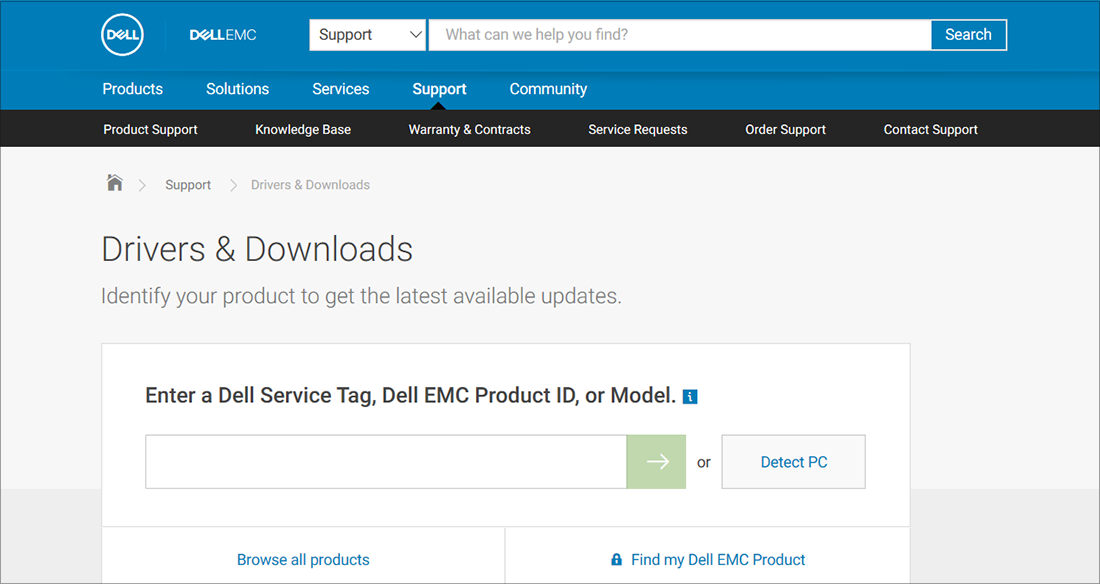1100x584 pixels.
Task: Click the green arrow submit icon
Action: click(656, 461)
